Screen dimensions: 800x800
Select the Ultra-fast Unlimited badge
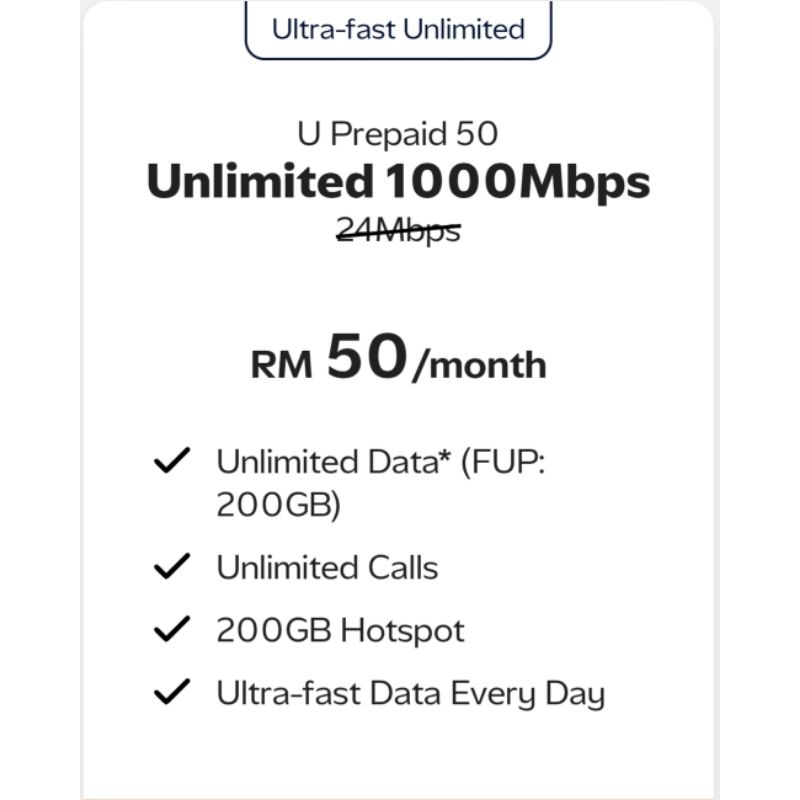[x=398, y=28]
